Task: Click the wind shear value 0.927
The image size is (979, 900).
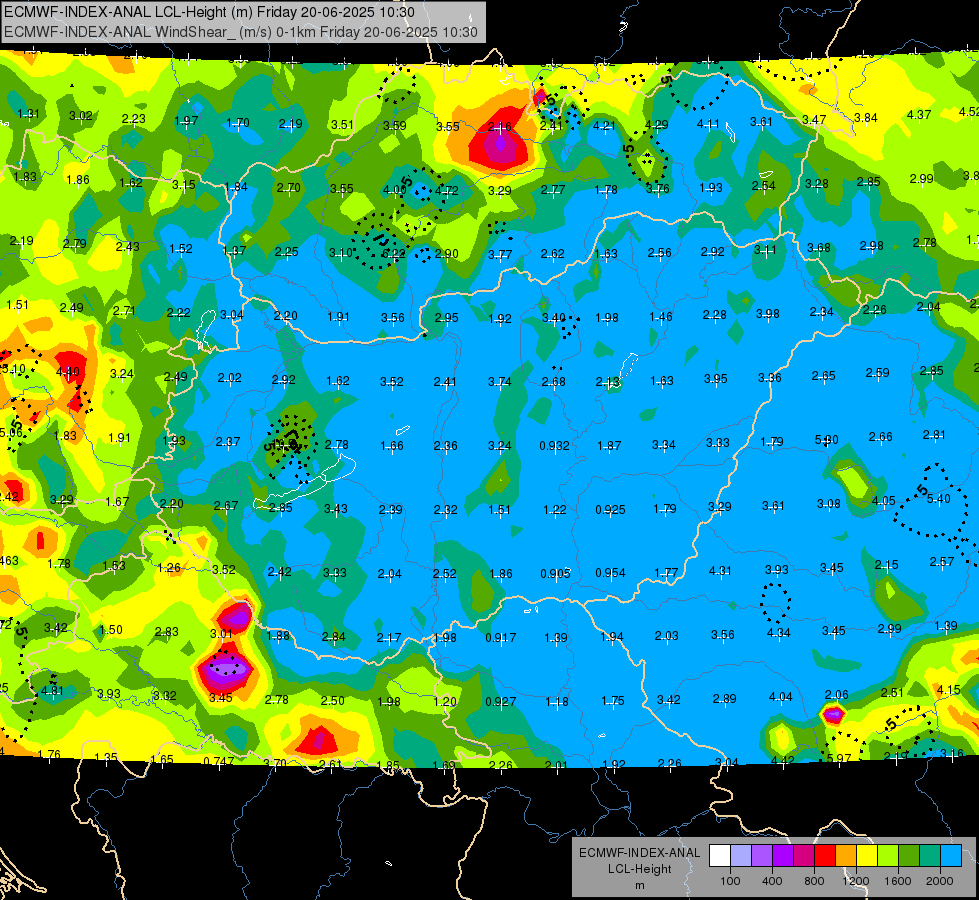Action: point(501,701)
